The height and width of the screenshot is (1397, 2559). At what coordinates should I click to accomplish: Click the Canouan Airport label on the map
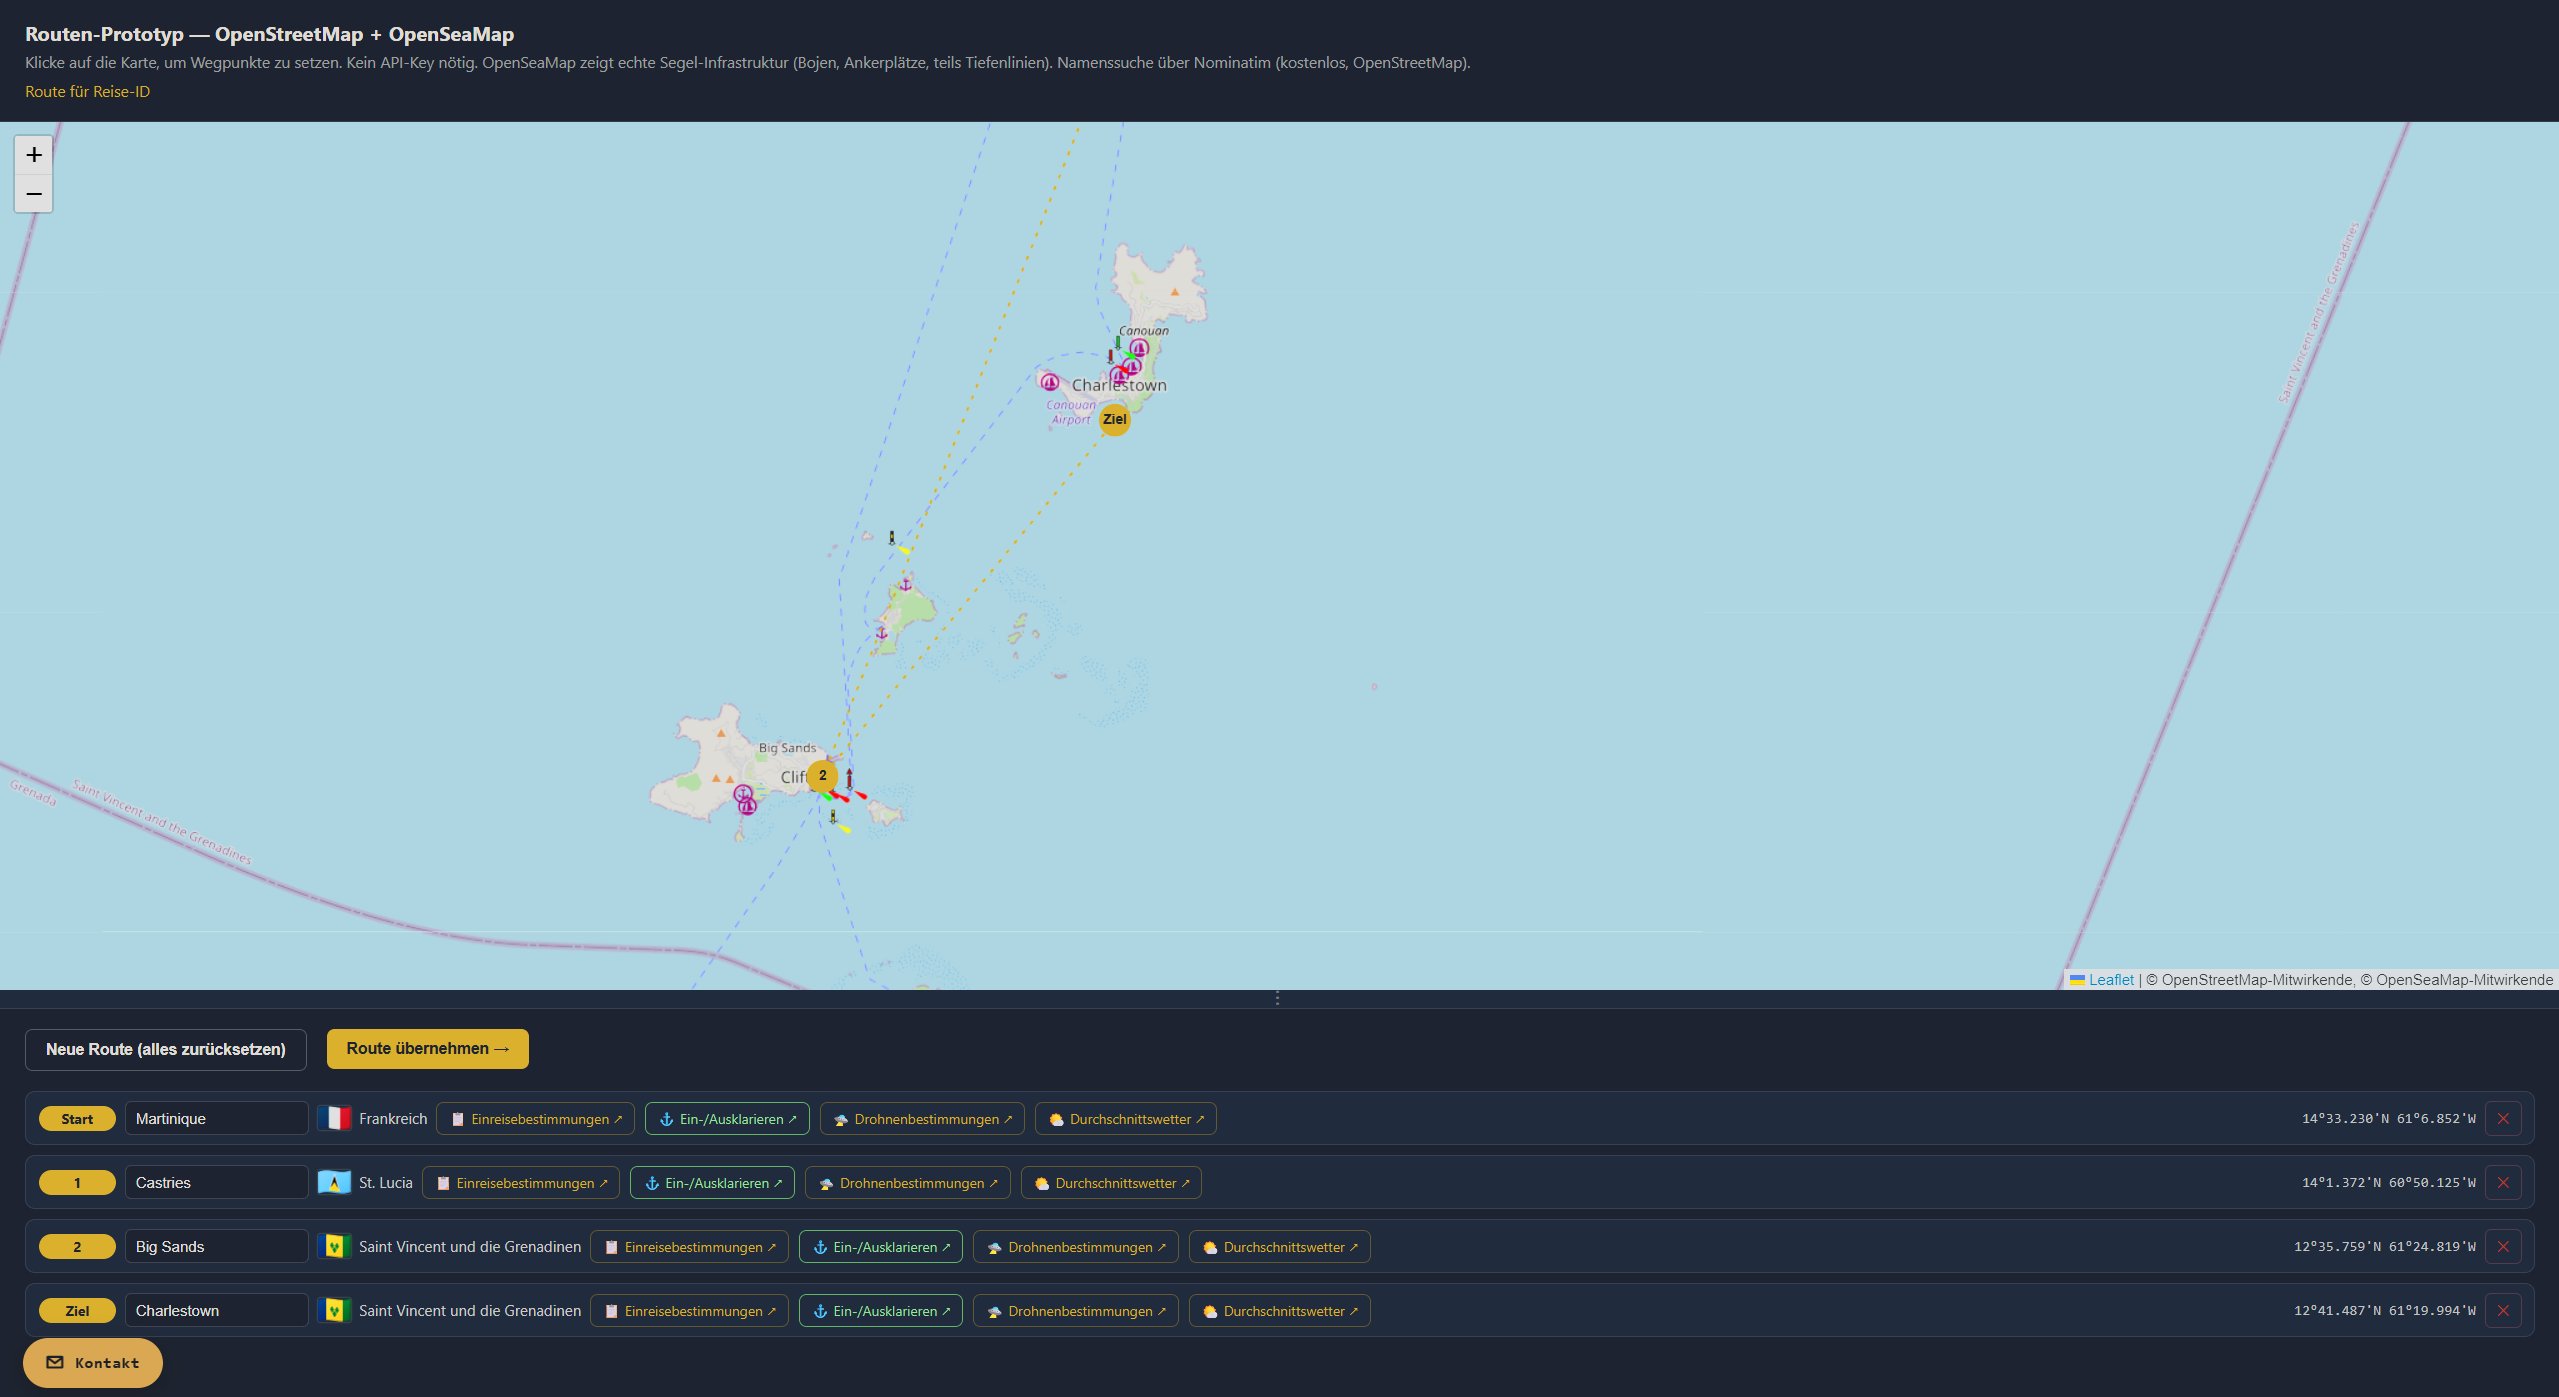(1070, 412)
